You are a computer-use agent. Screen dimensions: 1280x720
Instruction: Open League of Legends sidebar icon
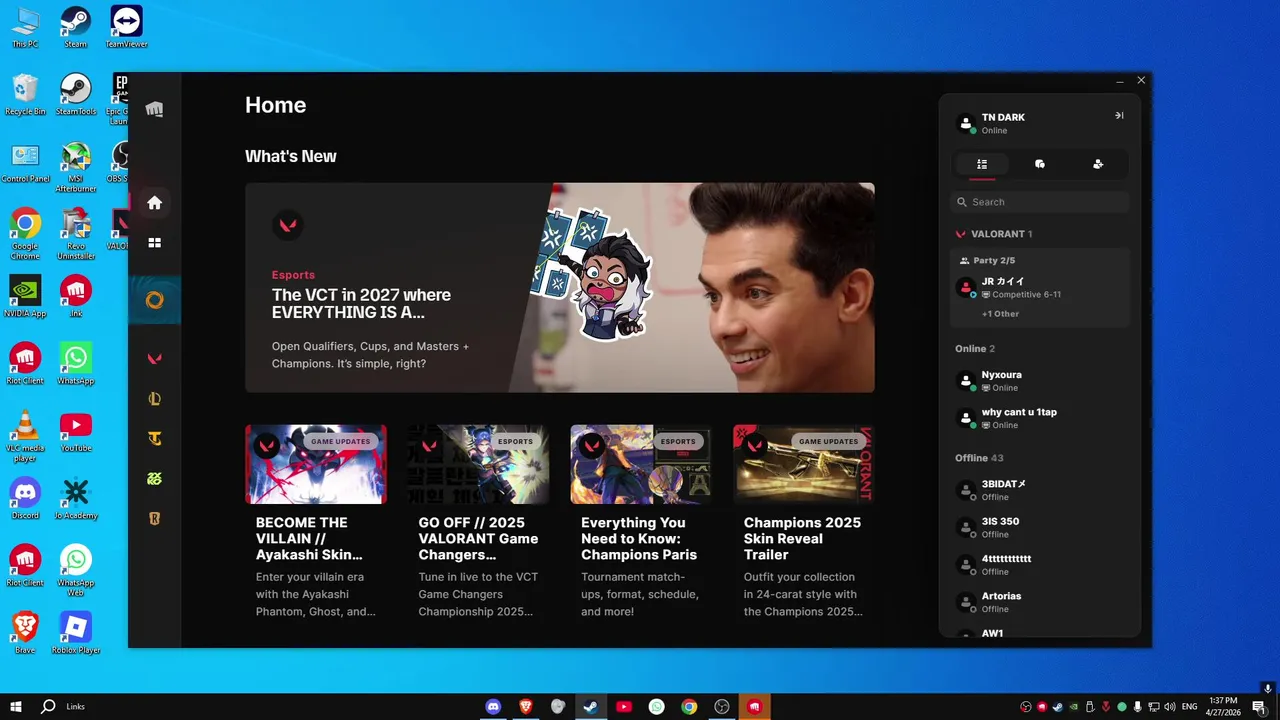pos(154,399)
